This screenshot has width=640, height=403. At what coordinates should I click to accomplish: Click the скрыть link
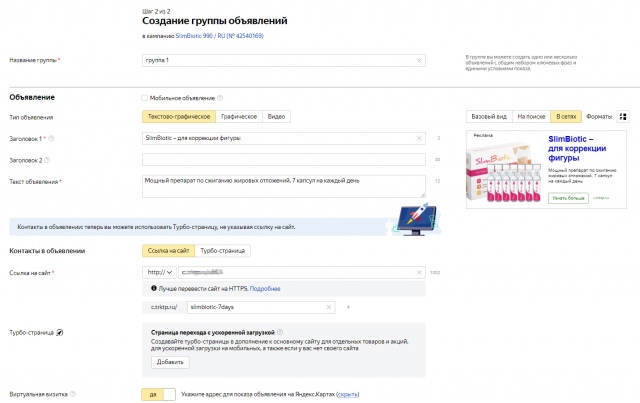pos(348,394)
